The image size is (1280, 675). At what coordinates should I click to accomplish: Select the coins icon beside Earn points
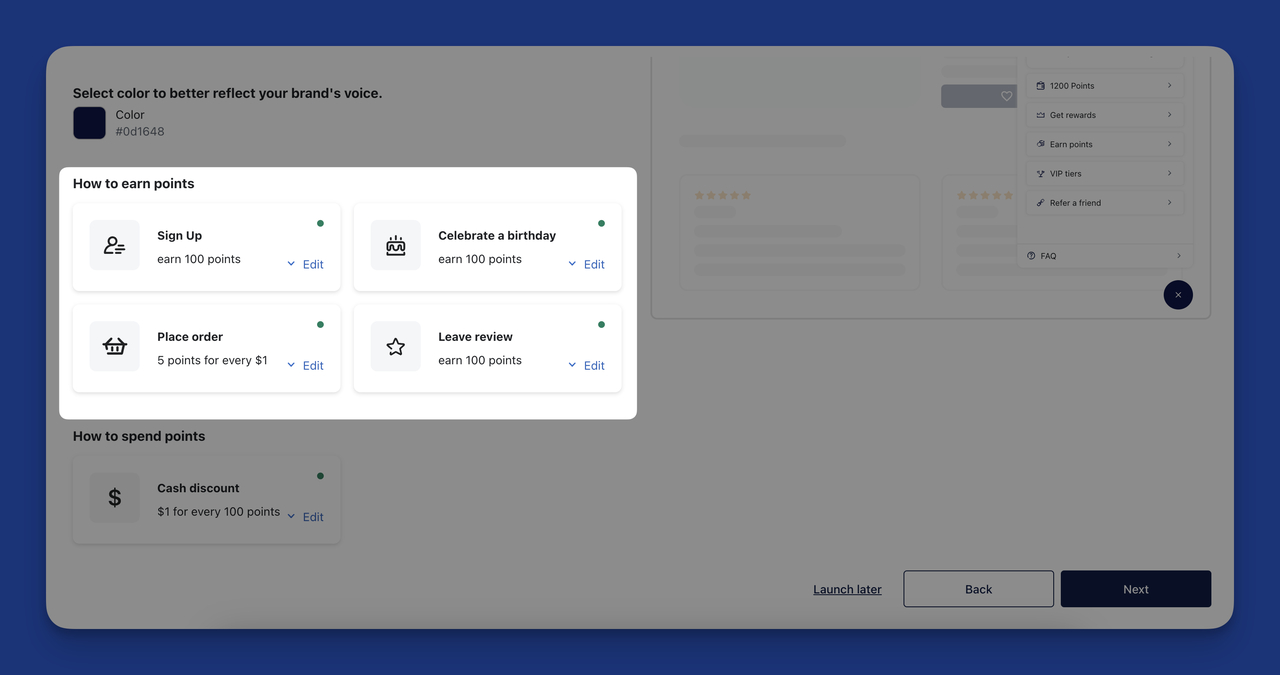(x=1040, y=144)
